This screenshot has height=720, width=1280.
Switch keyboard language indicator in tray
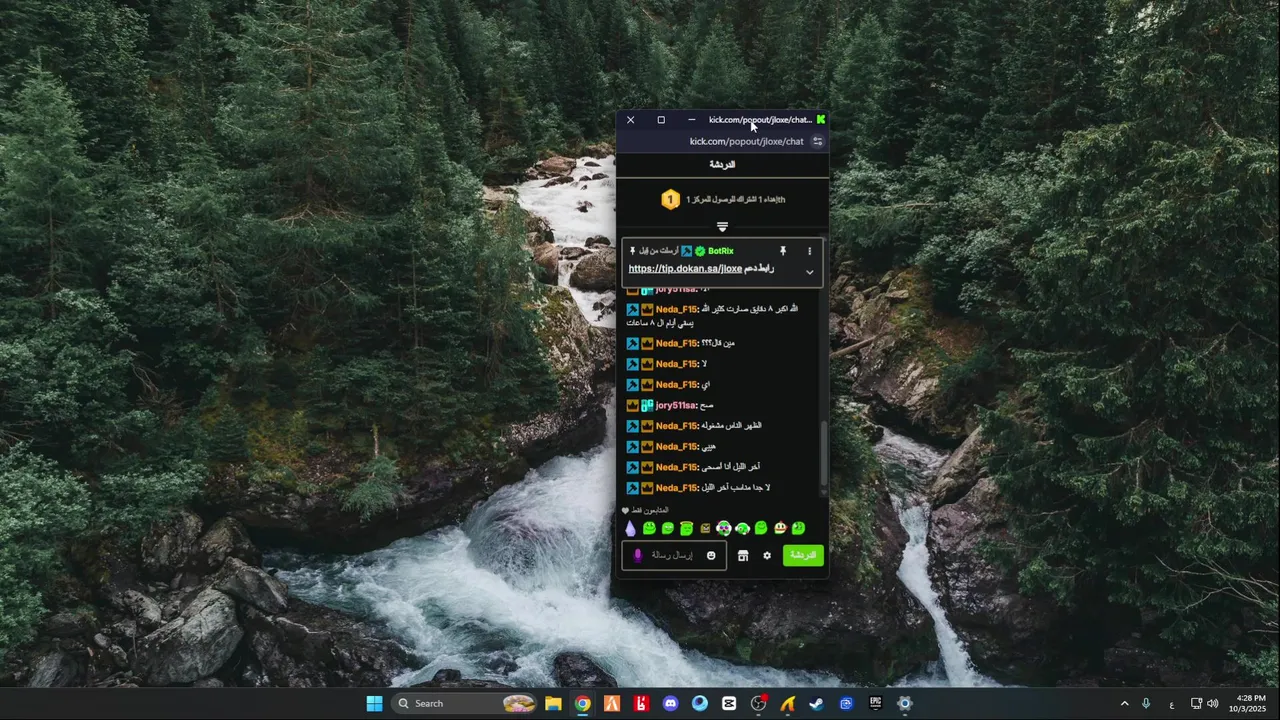click(1172, 705)
